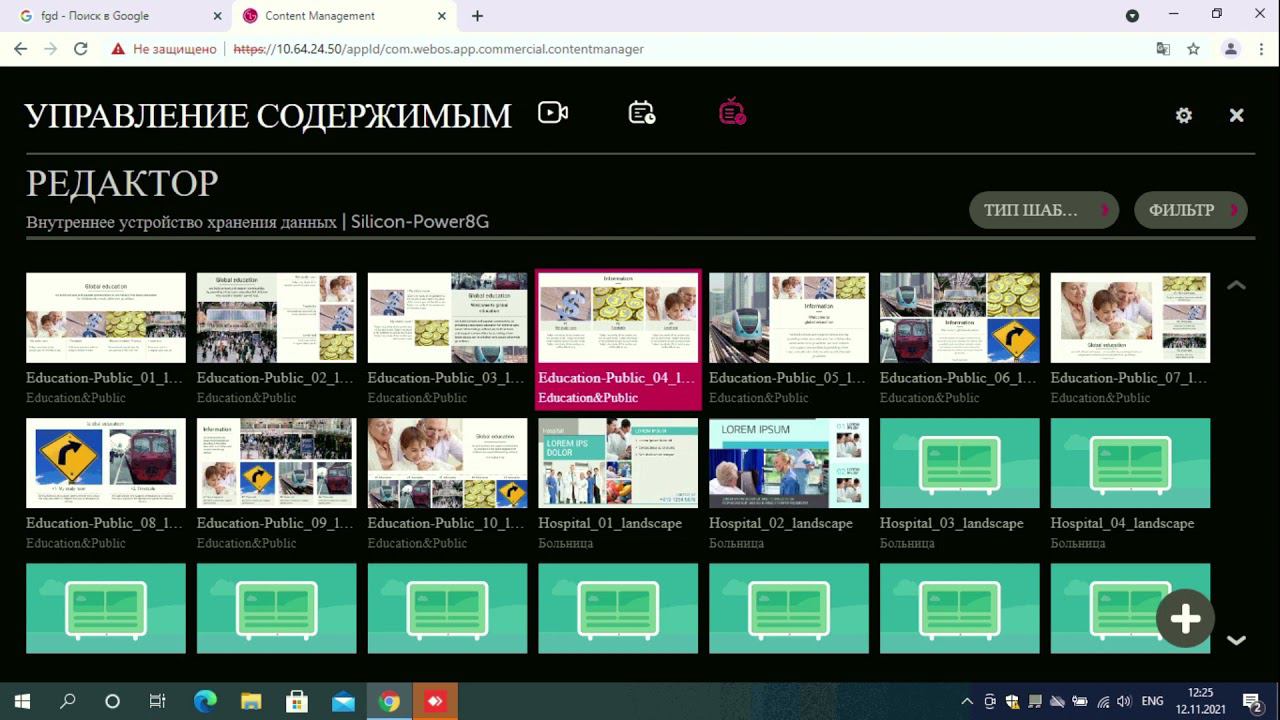Open Chrome profile avatar menu
The width and height of the screenshot is (1280, 720).
[1231, 49]
